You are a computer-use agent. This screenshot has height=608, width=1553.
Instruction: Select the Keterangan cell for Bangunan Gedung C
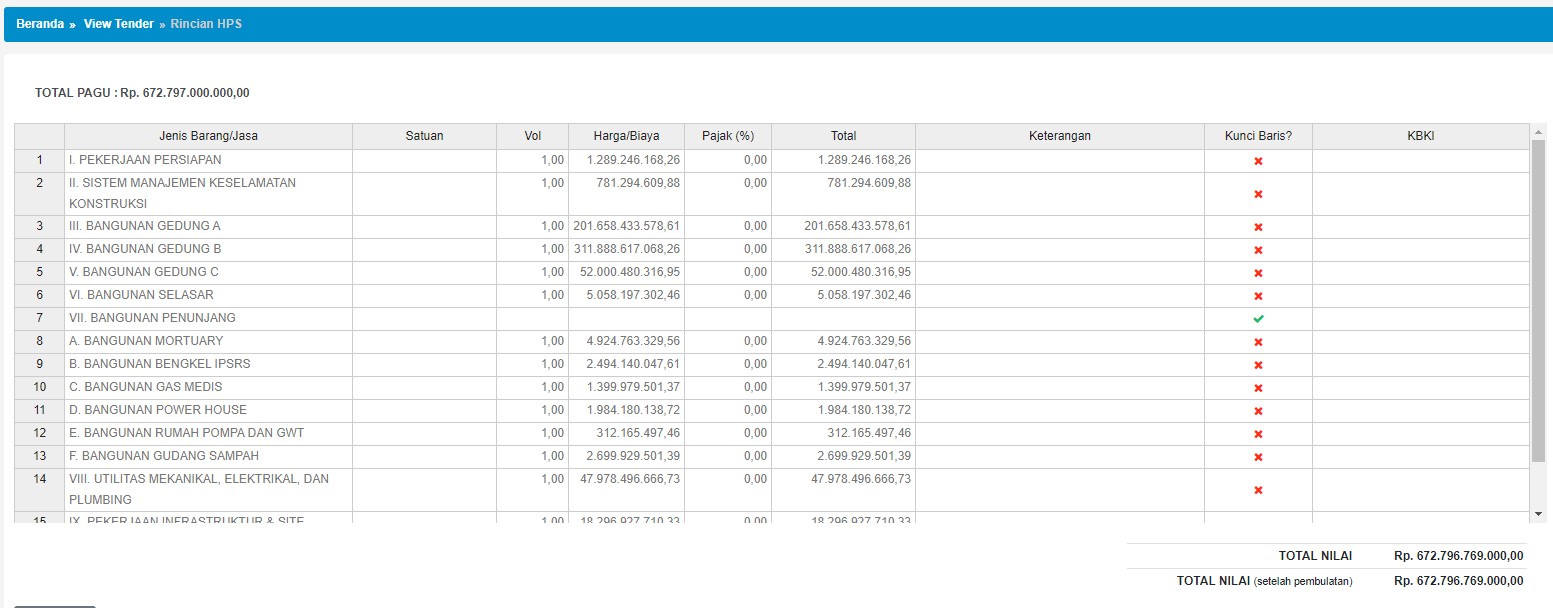pos(1059,273)
